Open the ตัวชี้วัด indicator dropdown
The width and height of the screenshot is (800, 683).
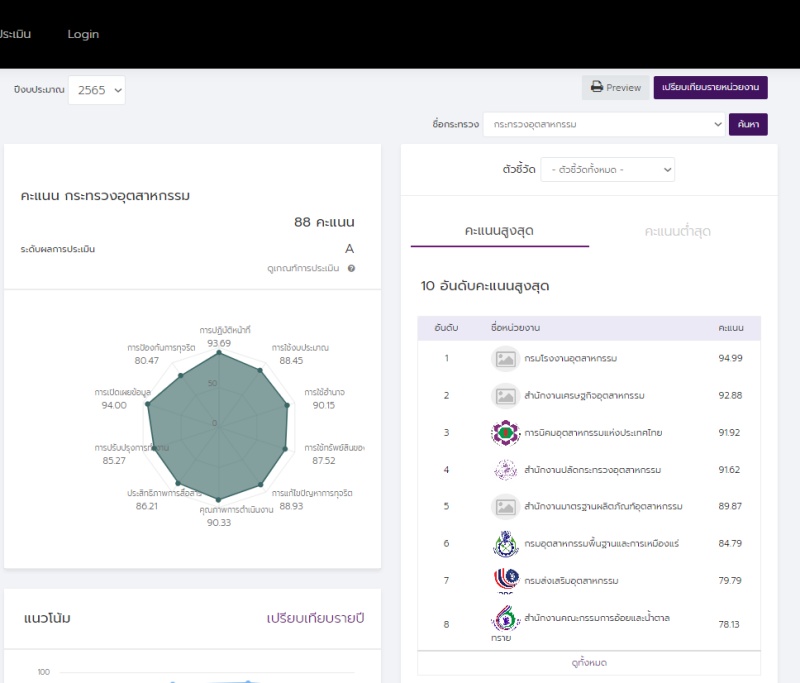point(607,170)
